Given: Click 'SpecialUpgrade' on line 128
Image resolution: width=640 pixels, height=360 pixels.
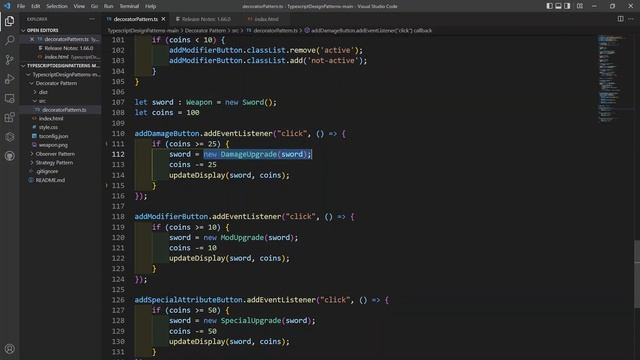Looking at the screenshot, I should (251, 321).
